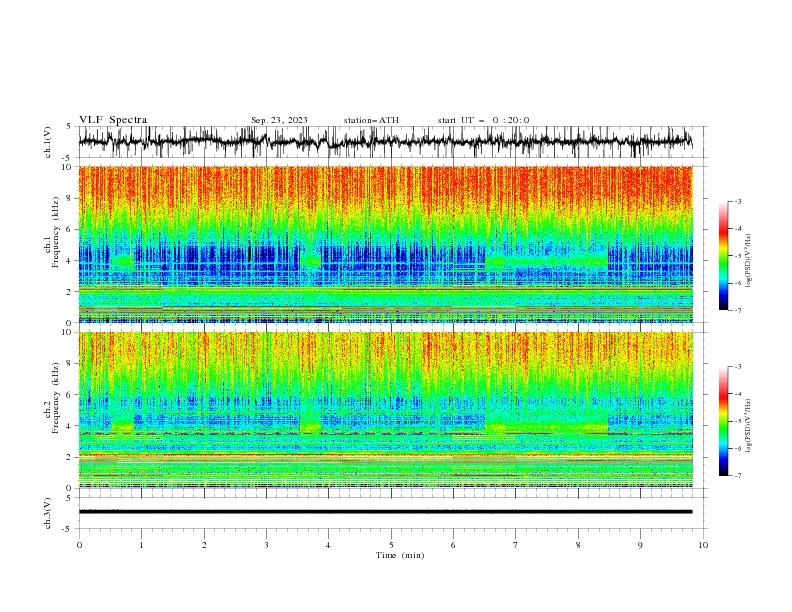The height and width of the screenshot is (612, 792).
Task: Click the time axis tick '3'
Action: pos(266,545)
